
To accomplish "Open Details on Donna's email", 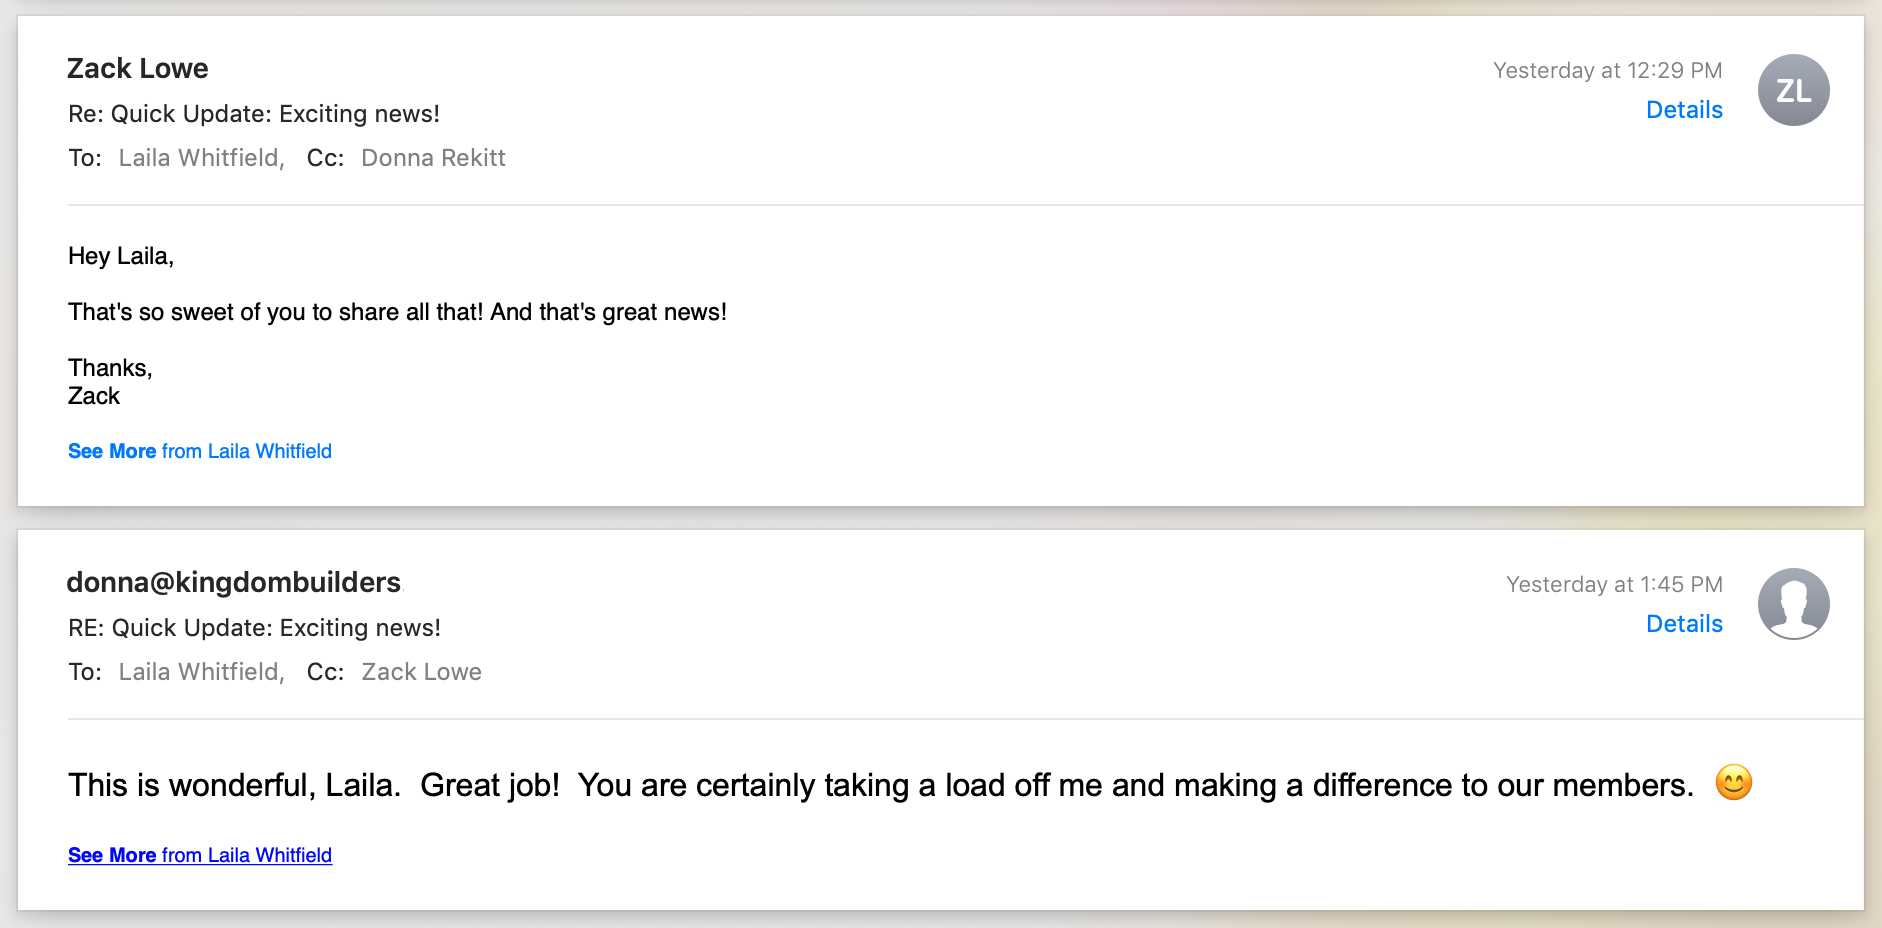I will (x=1684, y=624).
